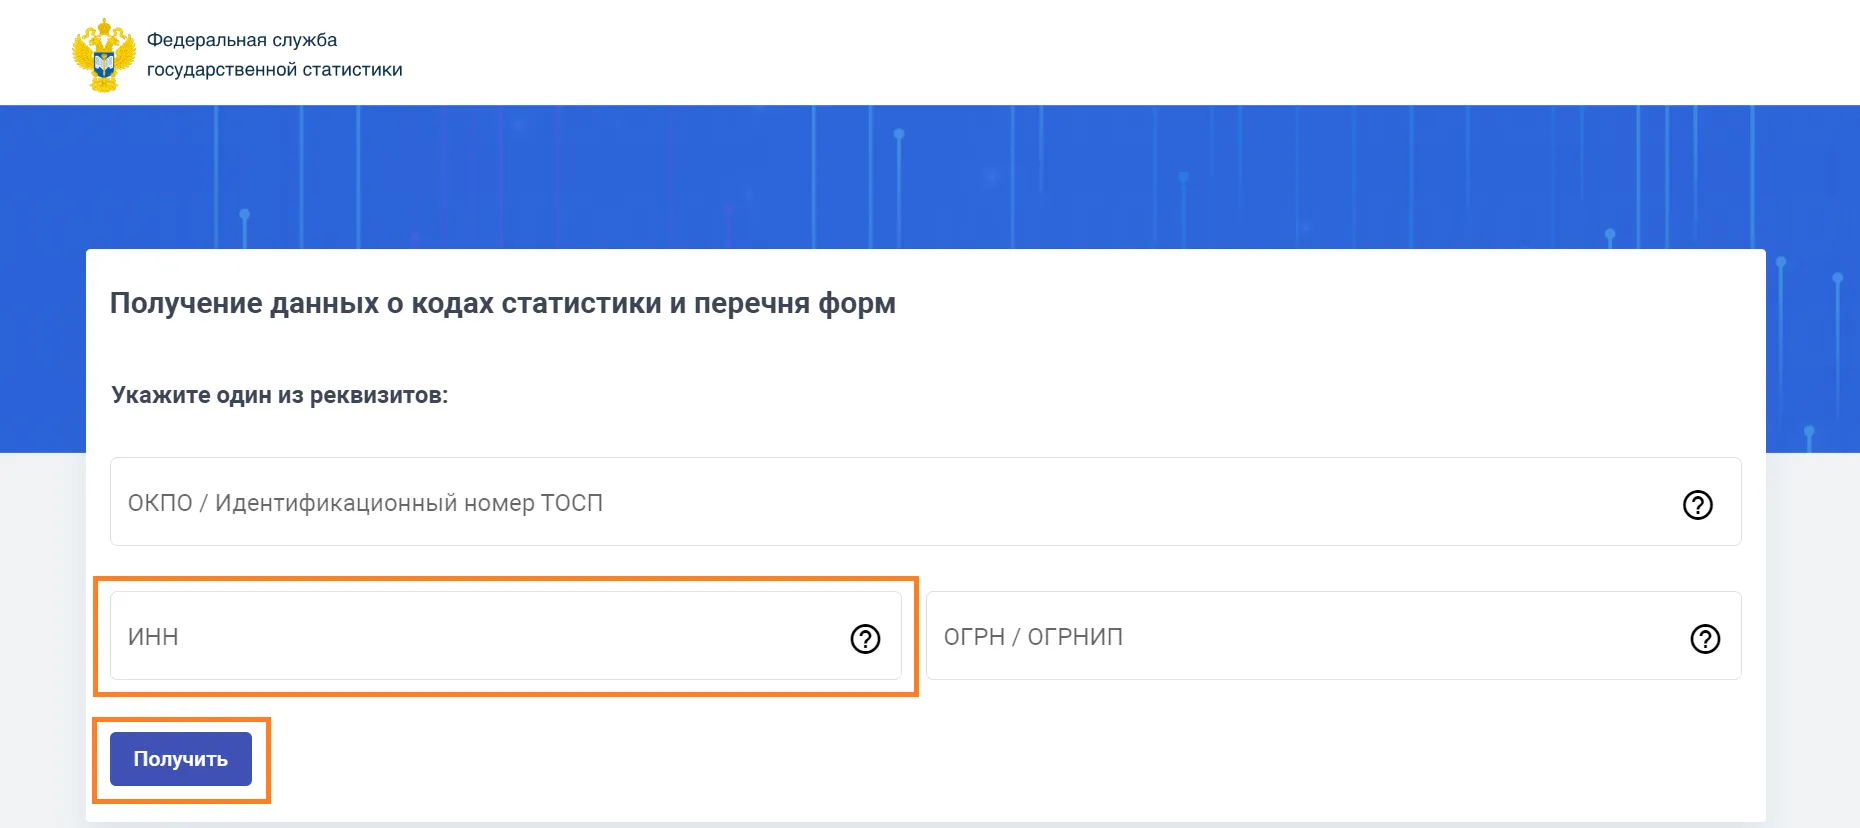This screenshot has width=1860, height=828.
Task: Click the Rosstat double-headed eagle emblem
Action: [103, 55]
